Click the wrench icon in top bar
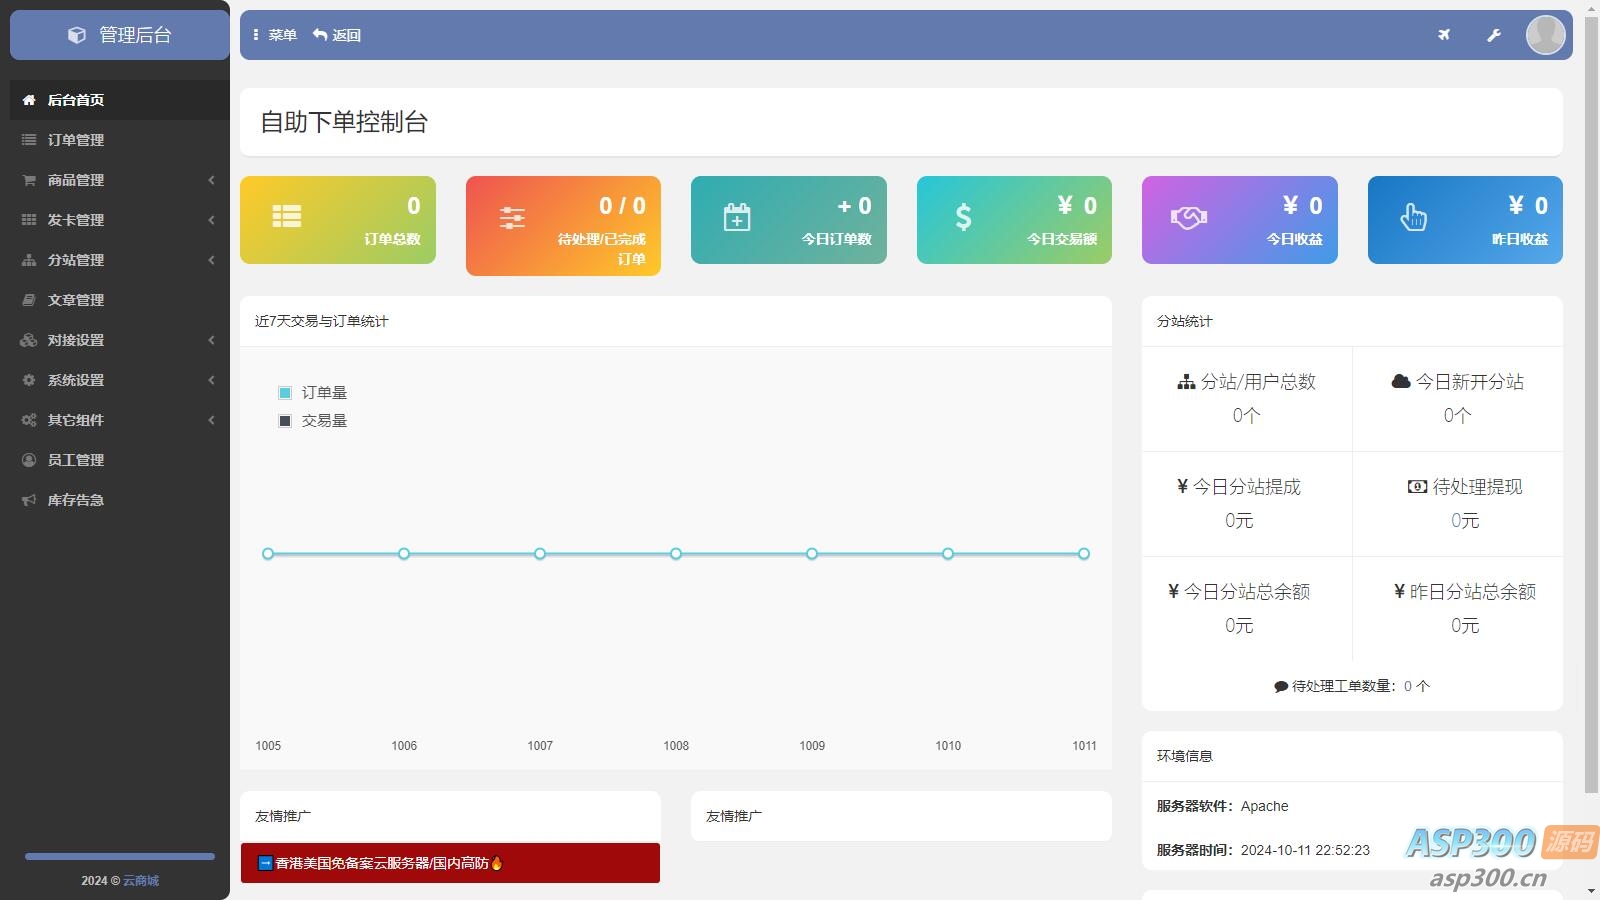Viewport: 1600px width, 900px height. 1494,35
